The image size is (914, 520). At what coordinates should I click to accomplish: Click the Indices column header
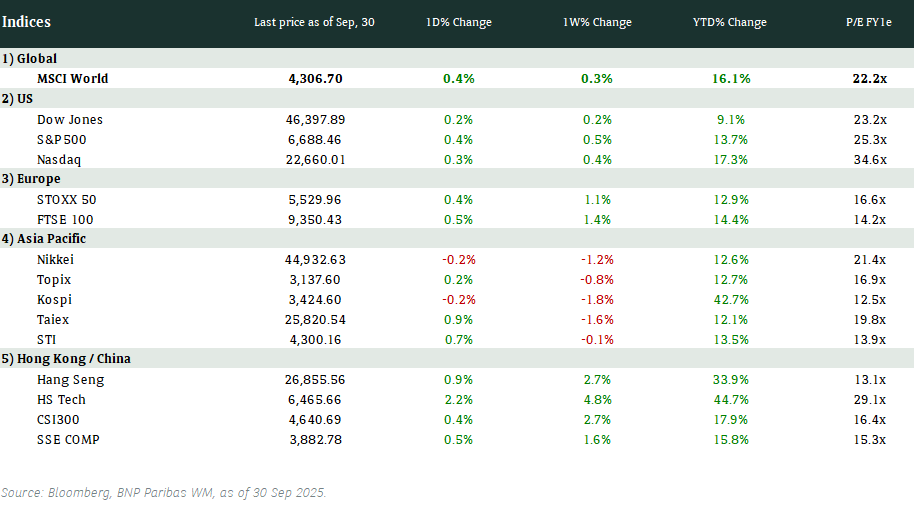pos(27,22)
